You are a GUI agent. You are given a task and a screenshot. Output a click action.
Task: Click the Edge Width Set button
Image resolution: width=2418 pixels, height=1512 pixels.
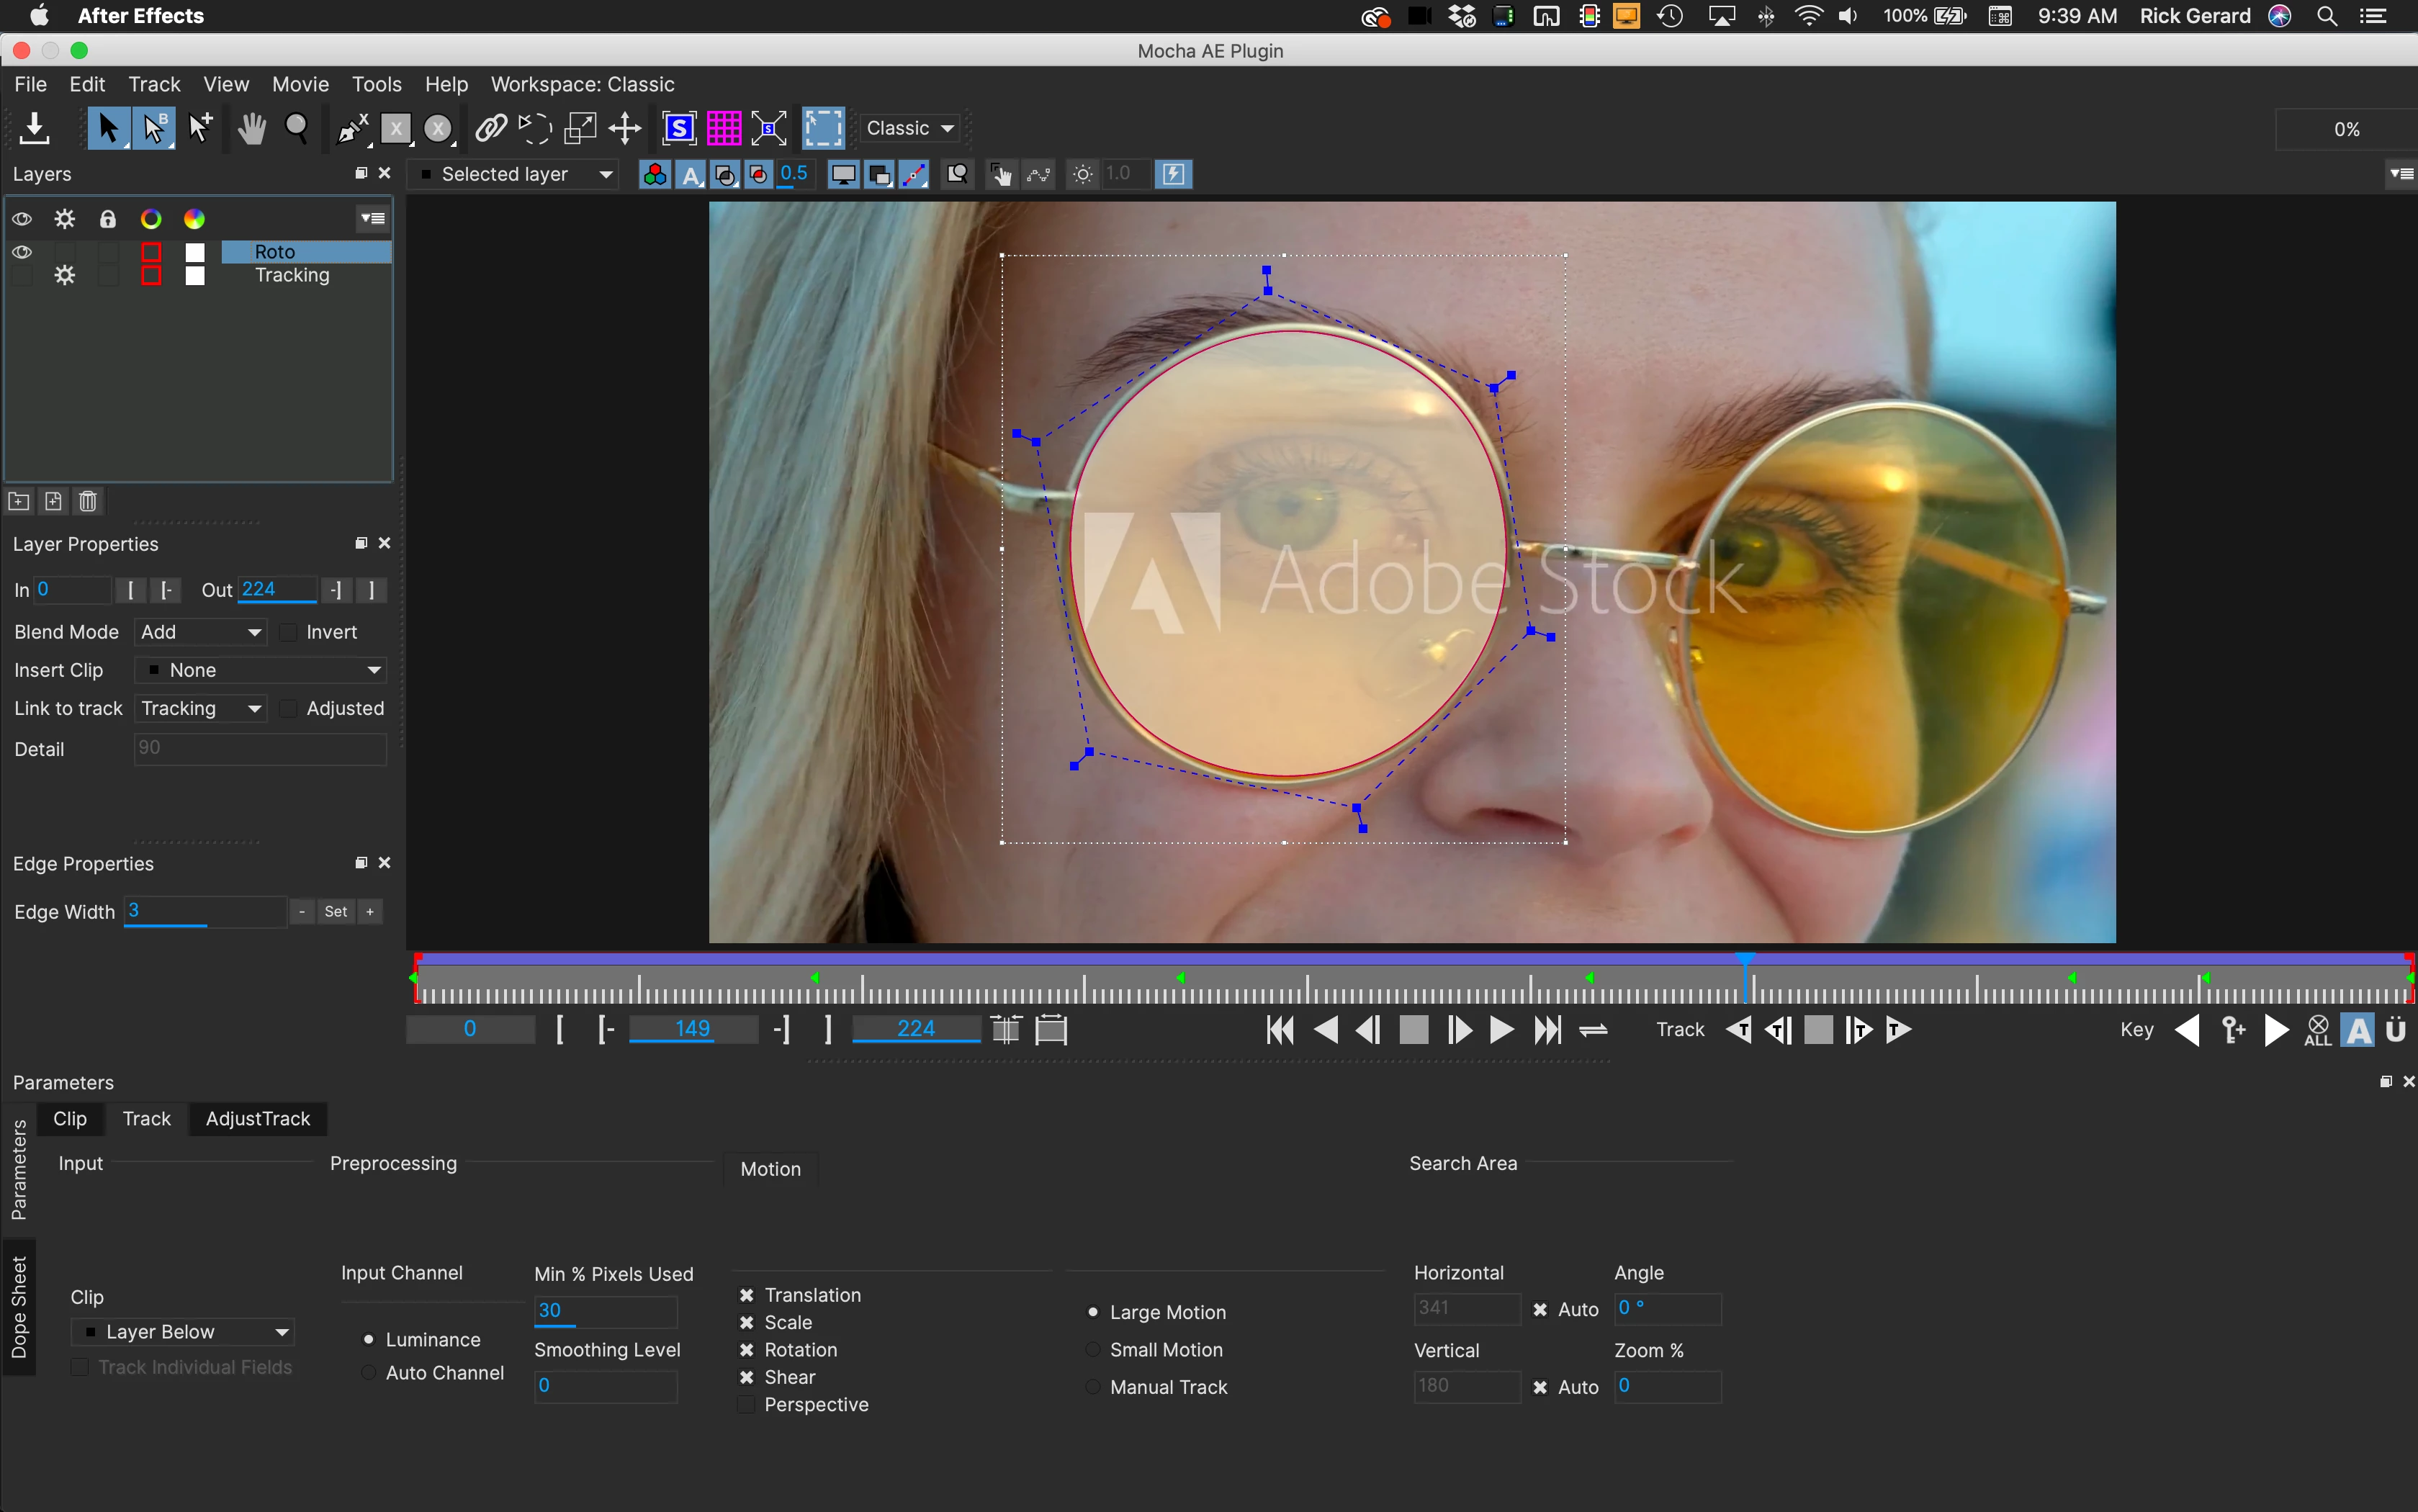point(336,911)
